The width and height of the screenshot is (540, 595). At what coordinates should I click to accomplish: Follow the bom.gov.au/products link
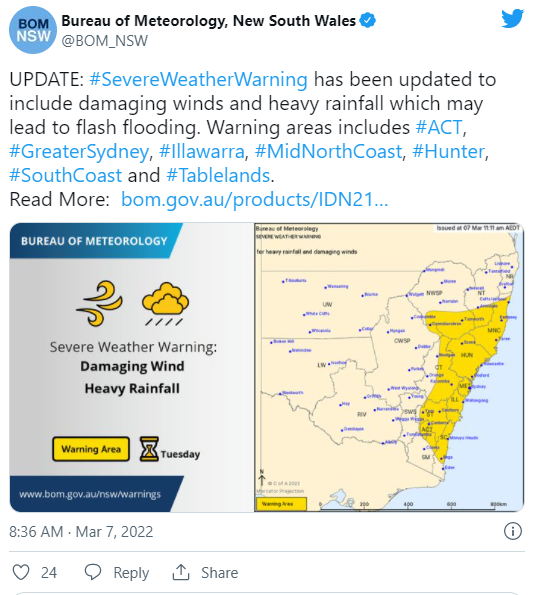tap(254, 200)
